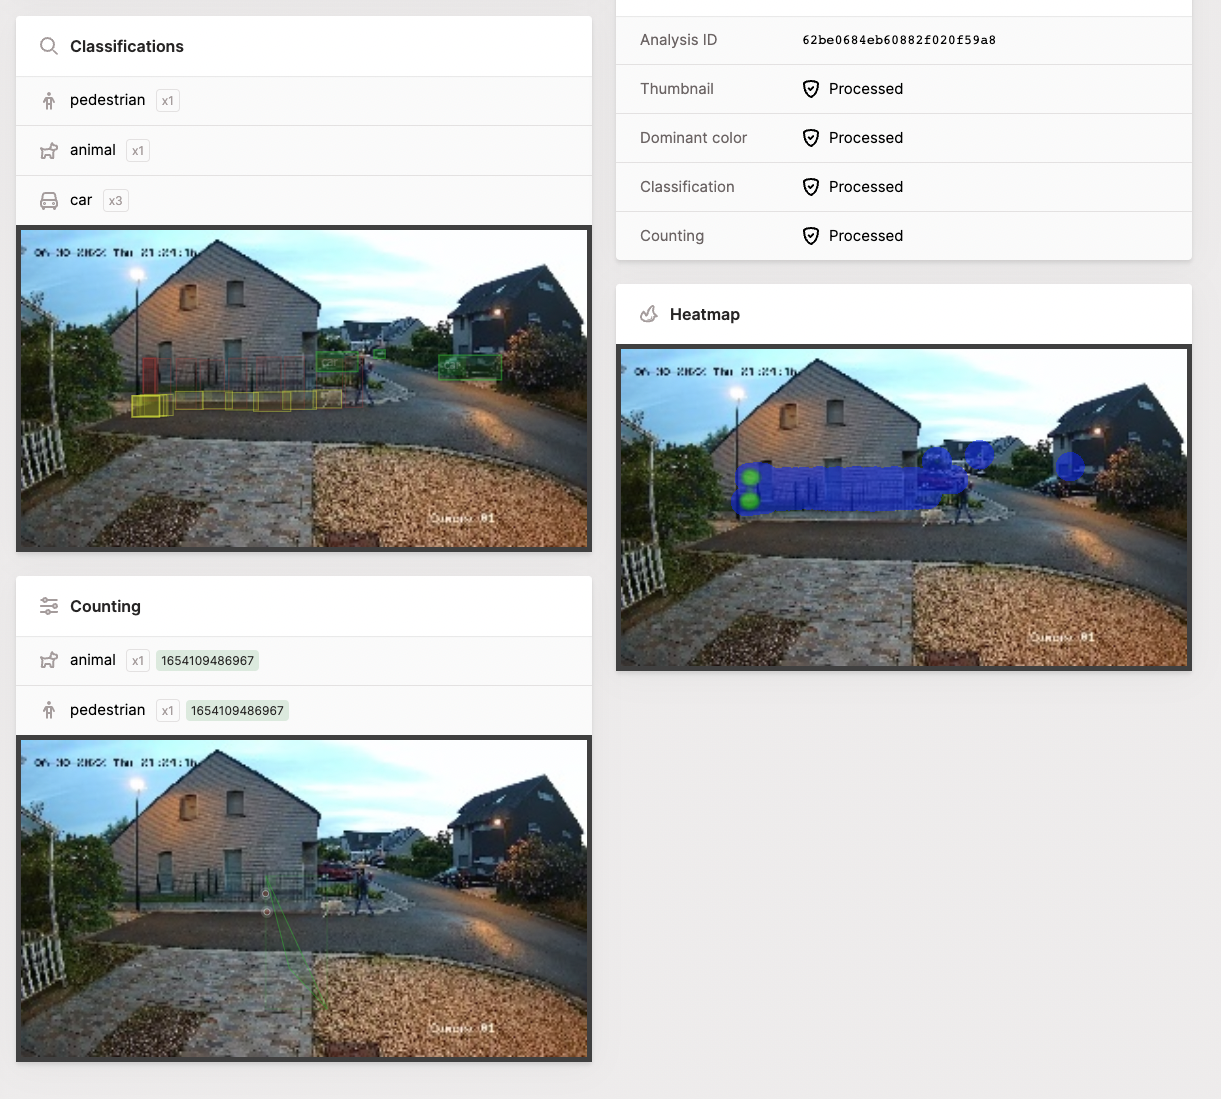Click the shield icon next to Thumbnail row
Screen dimensions: 1221x1099
[x=810, y=88]
